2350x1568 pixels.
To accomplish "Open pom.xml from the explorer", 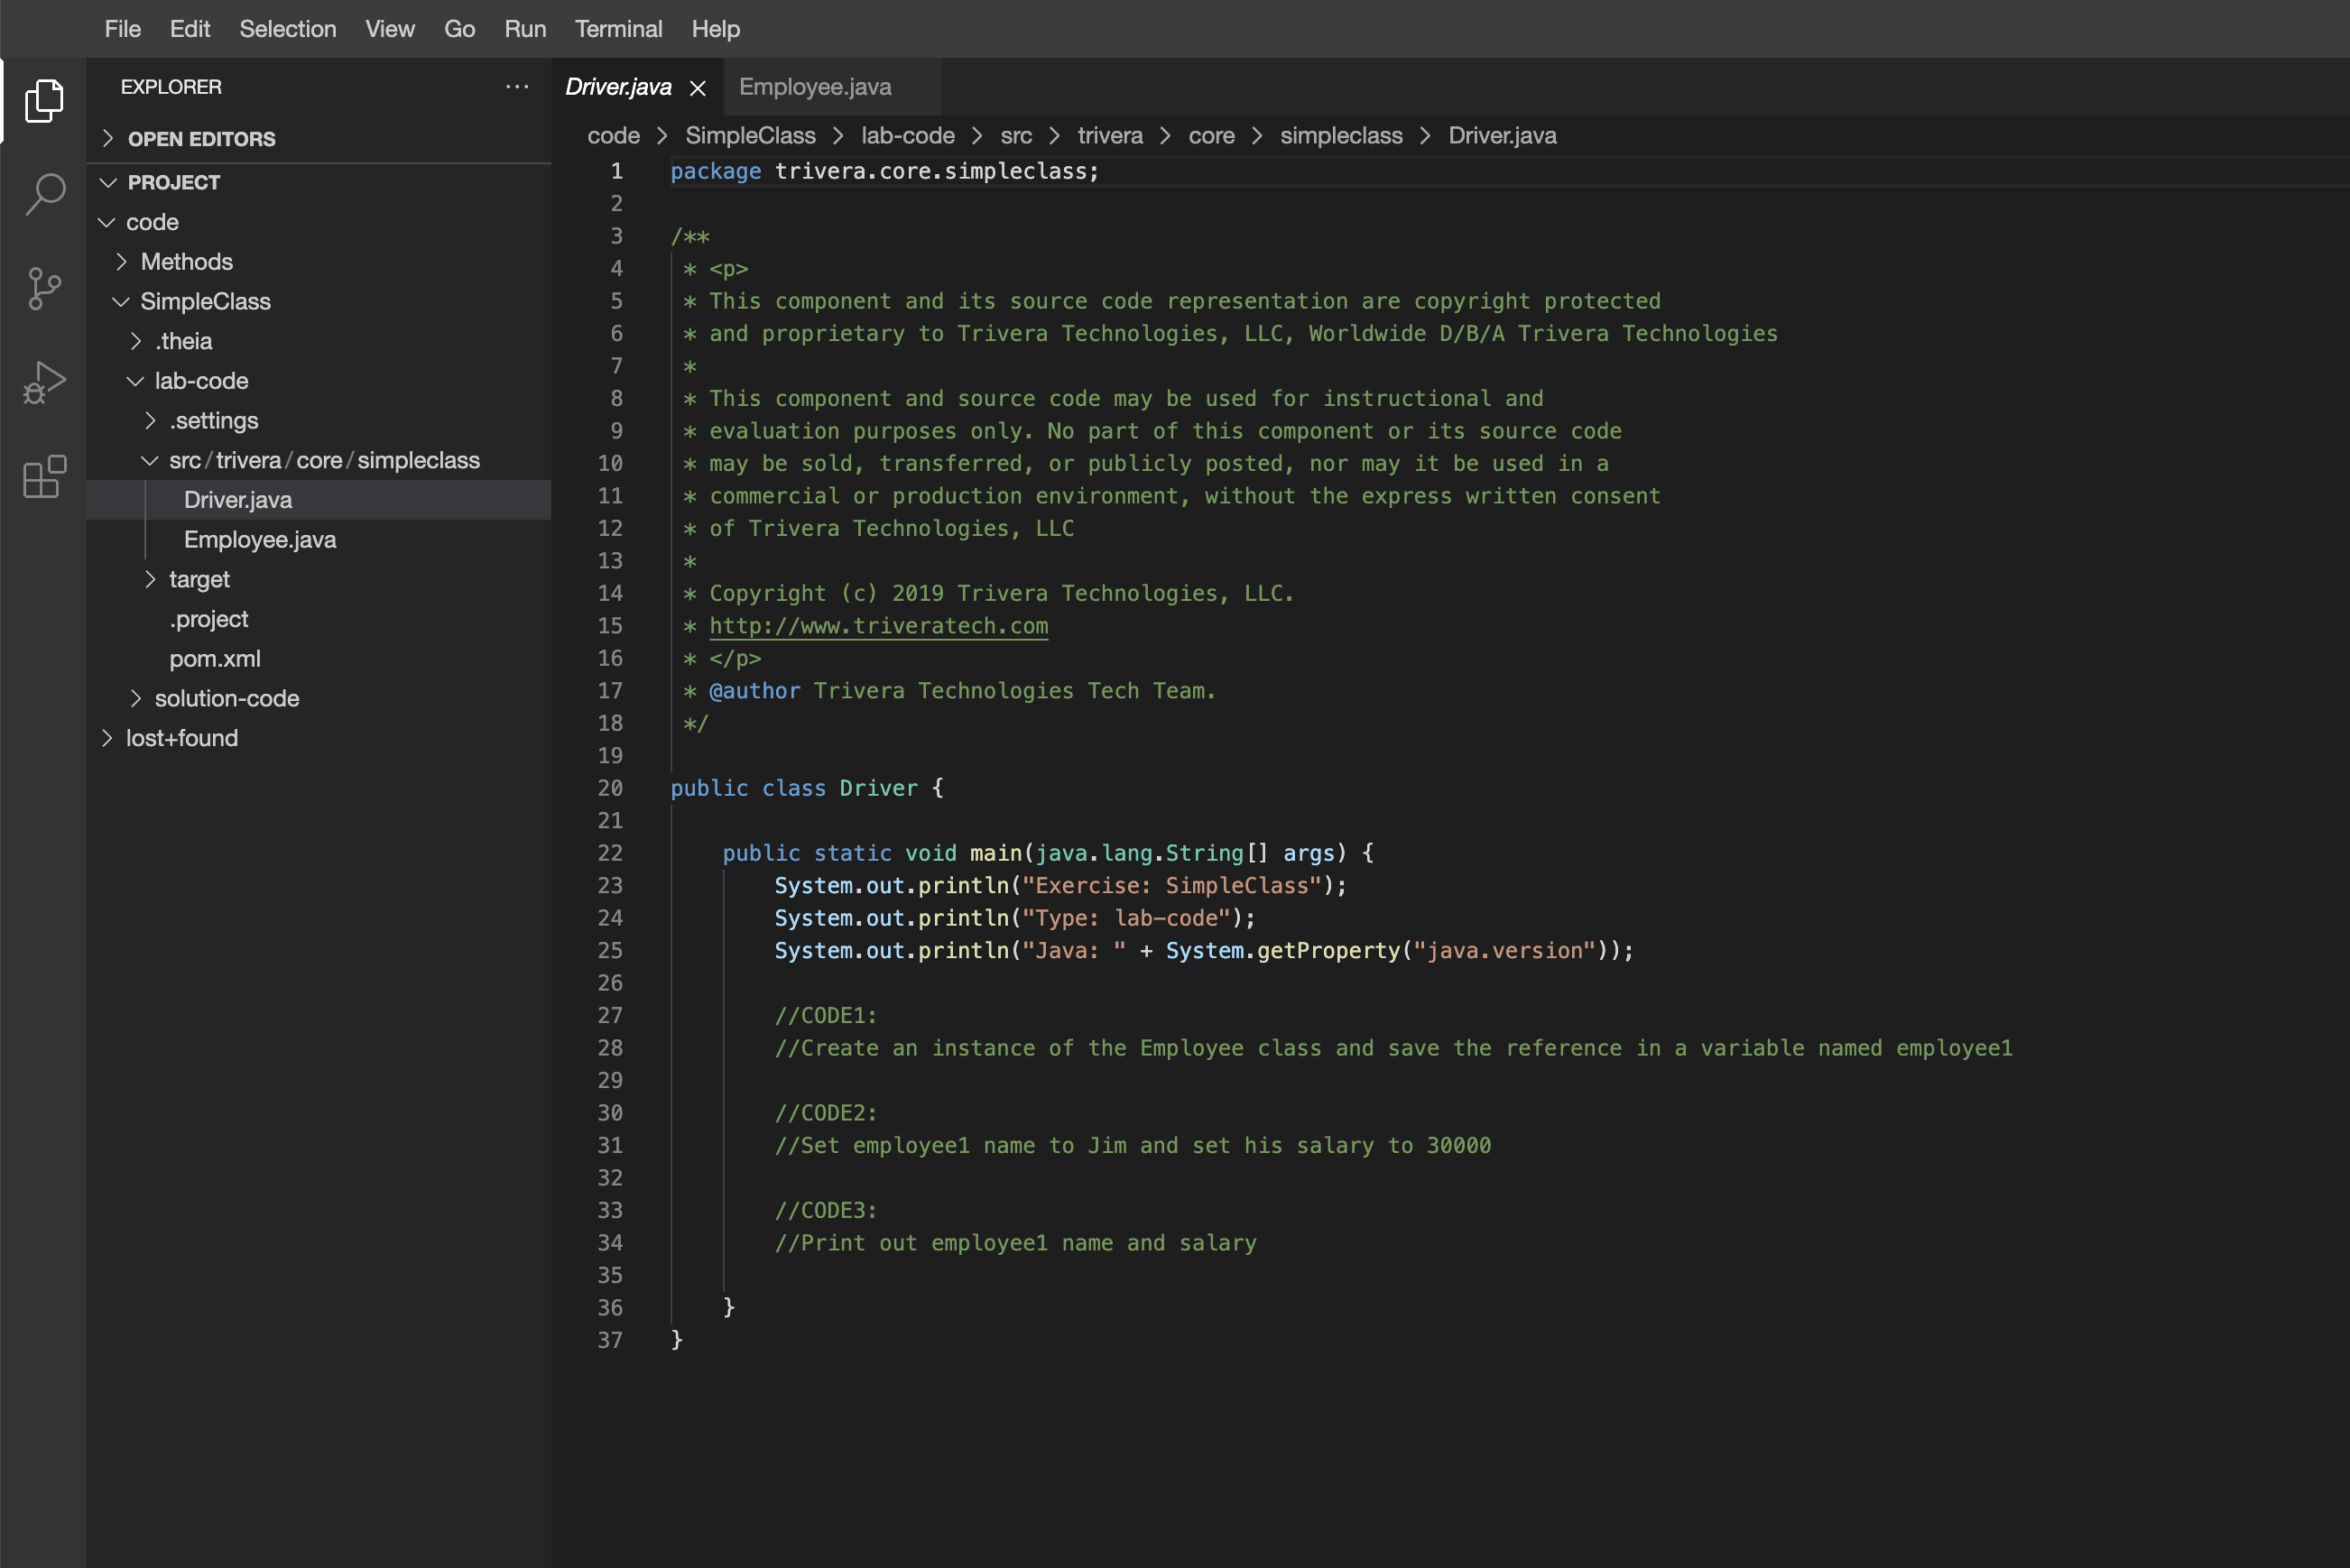I will (214, 659).
